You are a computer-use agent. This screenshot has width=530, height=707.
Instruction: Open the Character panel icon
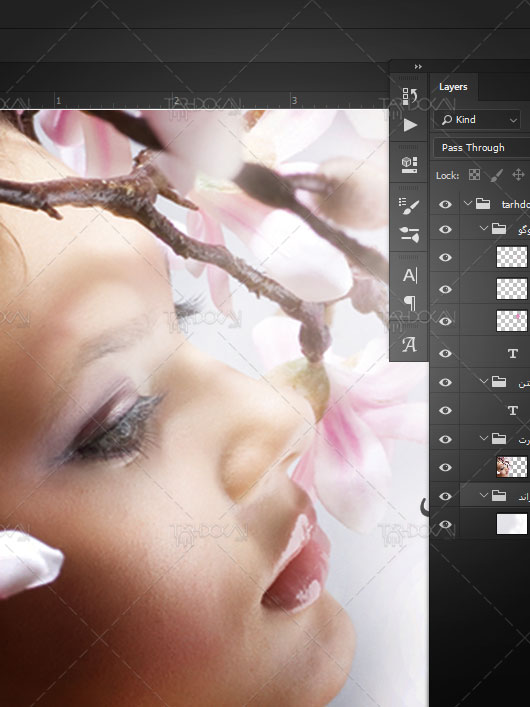click(410, 275)
